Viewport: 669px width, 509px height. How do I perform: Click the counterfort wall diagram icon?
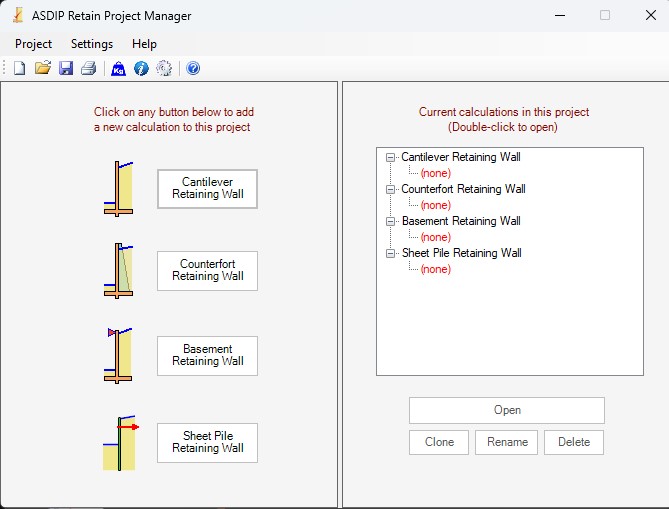point(118,270)
